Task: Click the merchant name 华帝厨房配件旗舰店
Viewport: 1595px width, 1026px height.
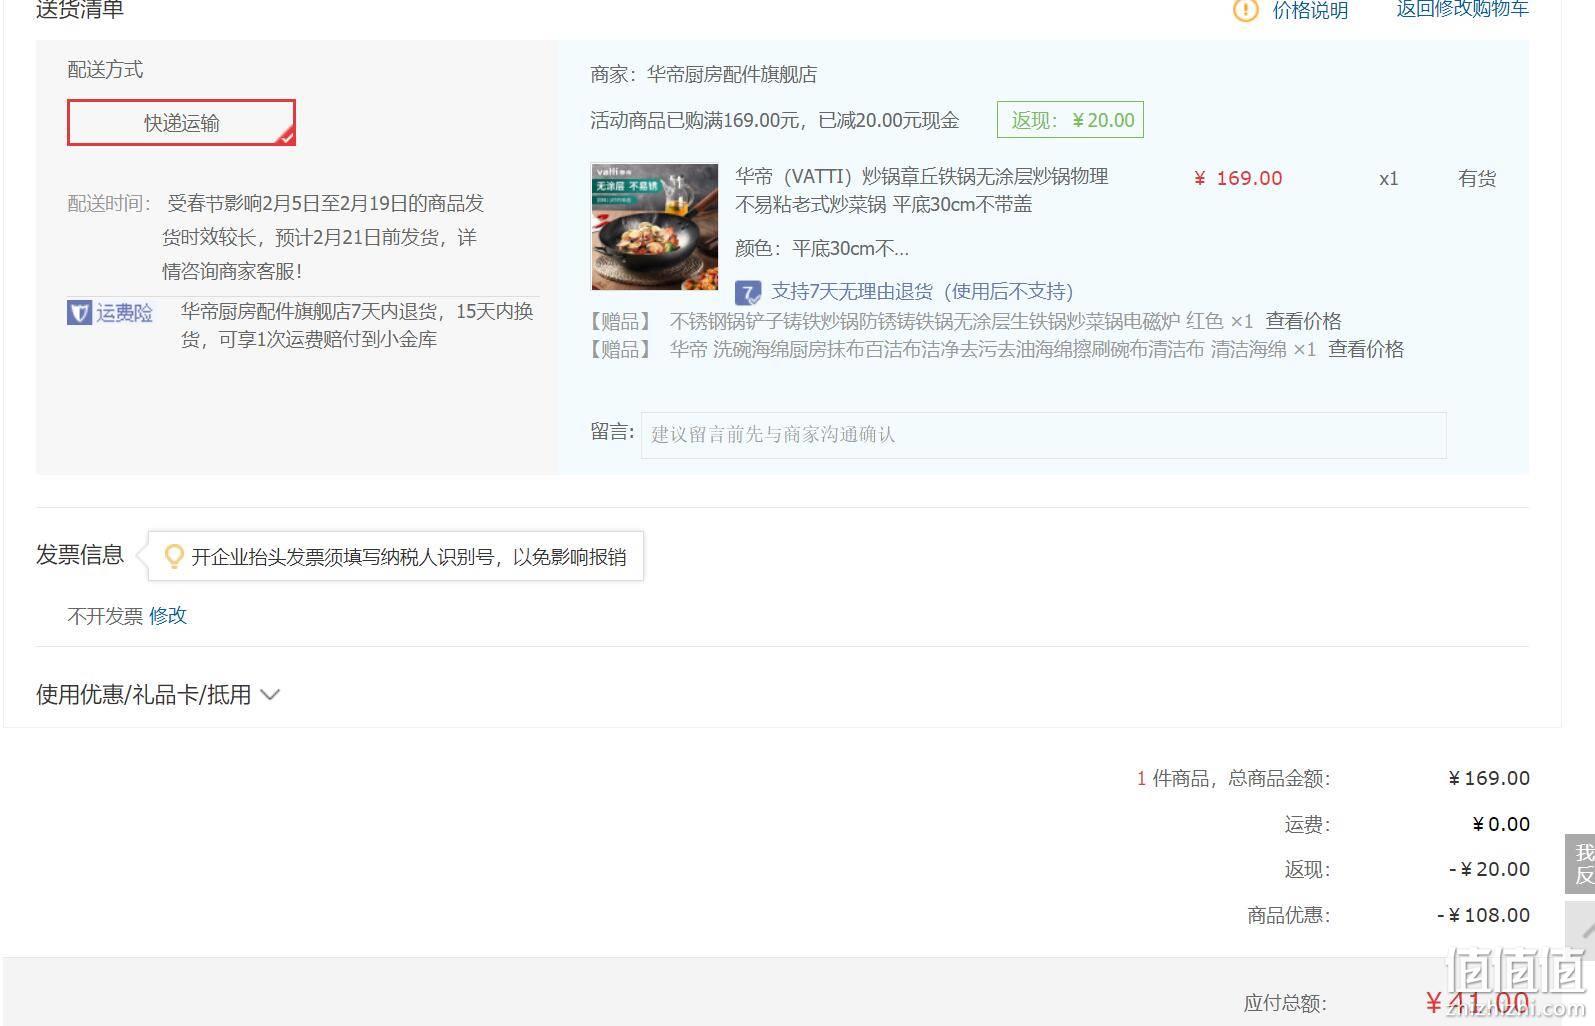Action: pos(732,74)
